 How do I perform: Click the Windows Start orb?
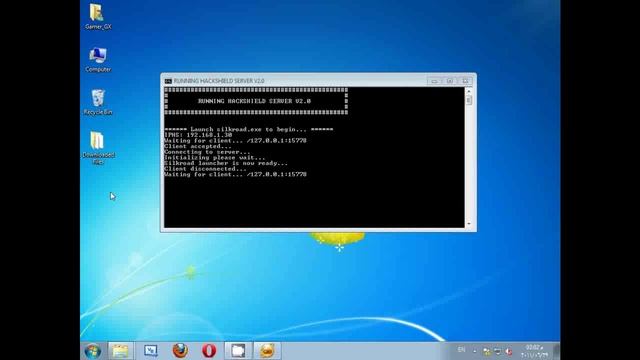click(93, 351)
